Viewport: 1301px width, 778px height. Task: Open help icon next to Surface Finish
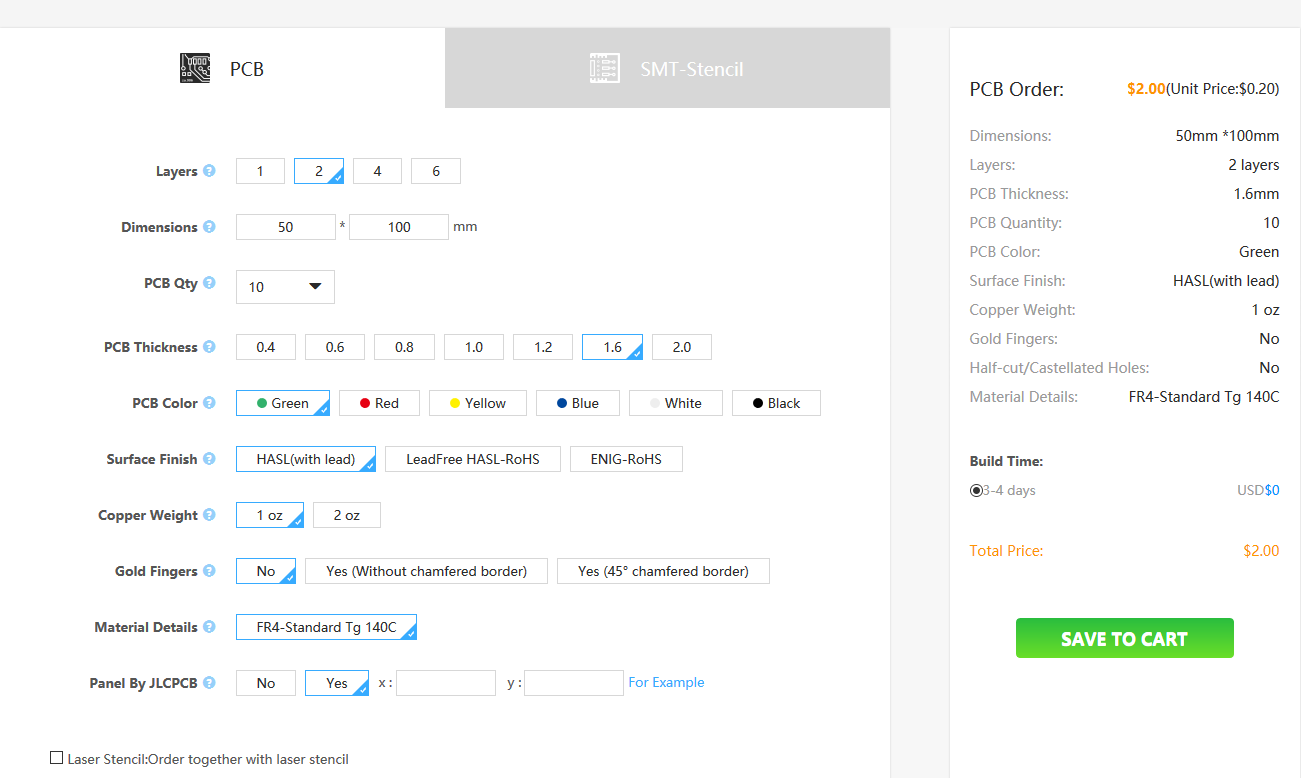tap(209, 459)
